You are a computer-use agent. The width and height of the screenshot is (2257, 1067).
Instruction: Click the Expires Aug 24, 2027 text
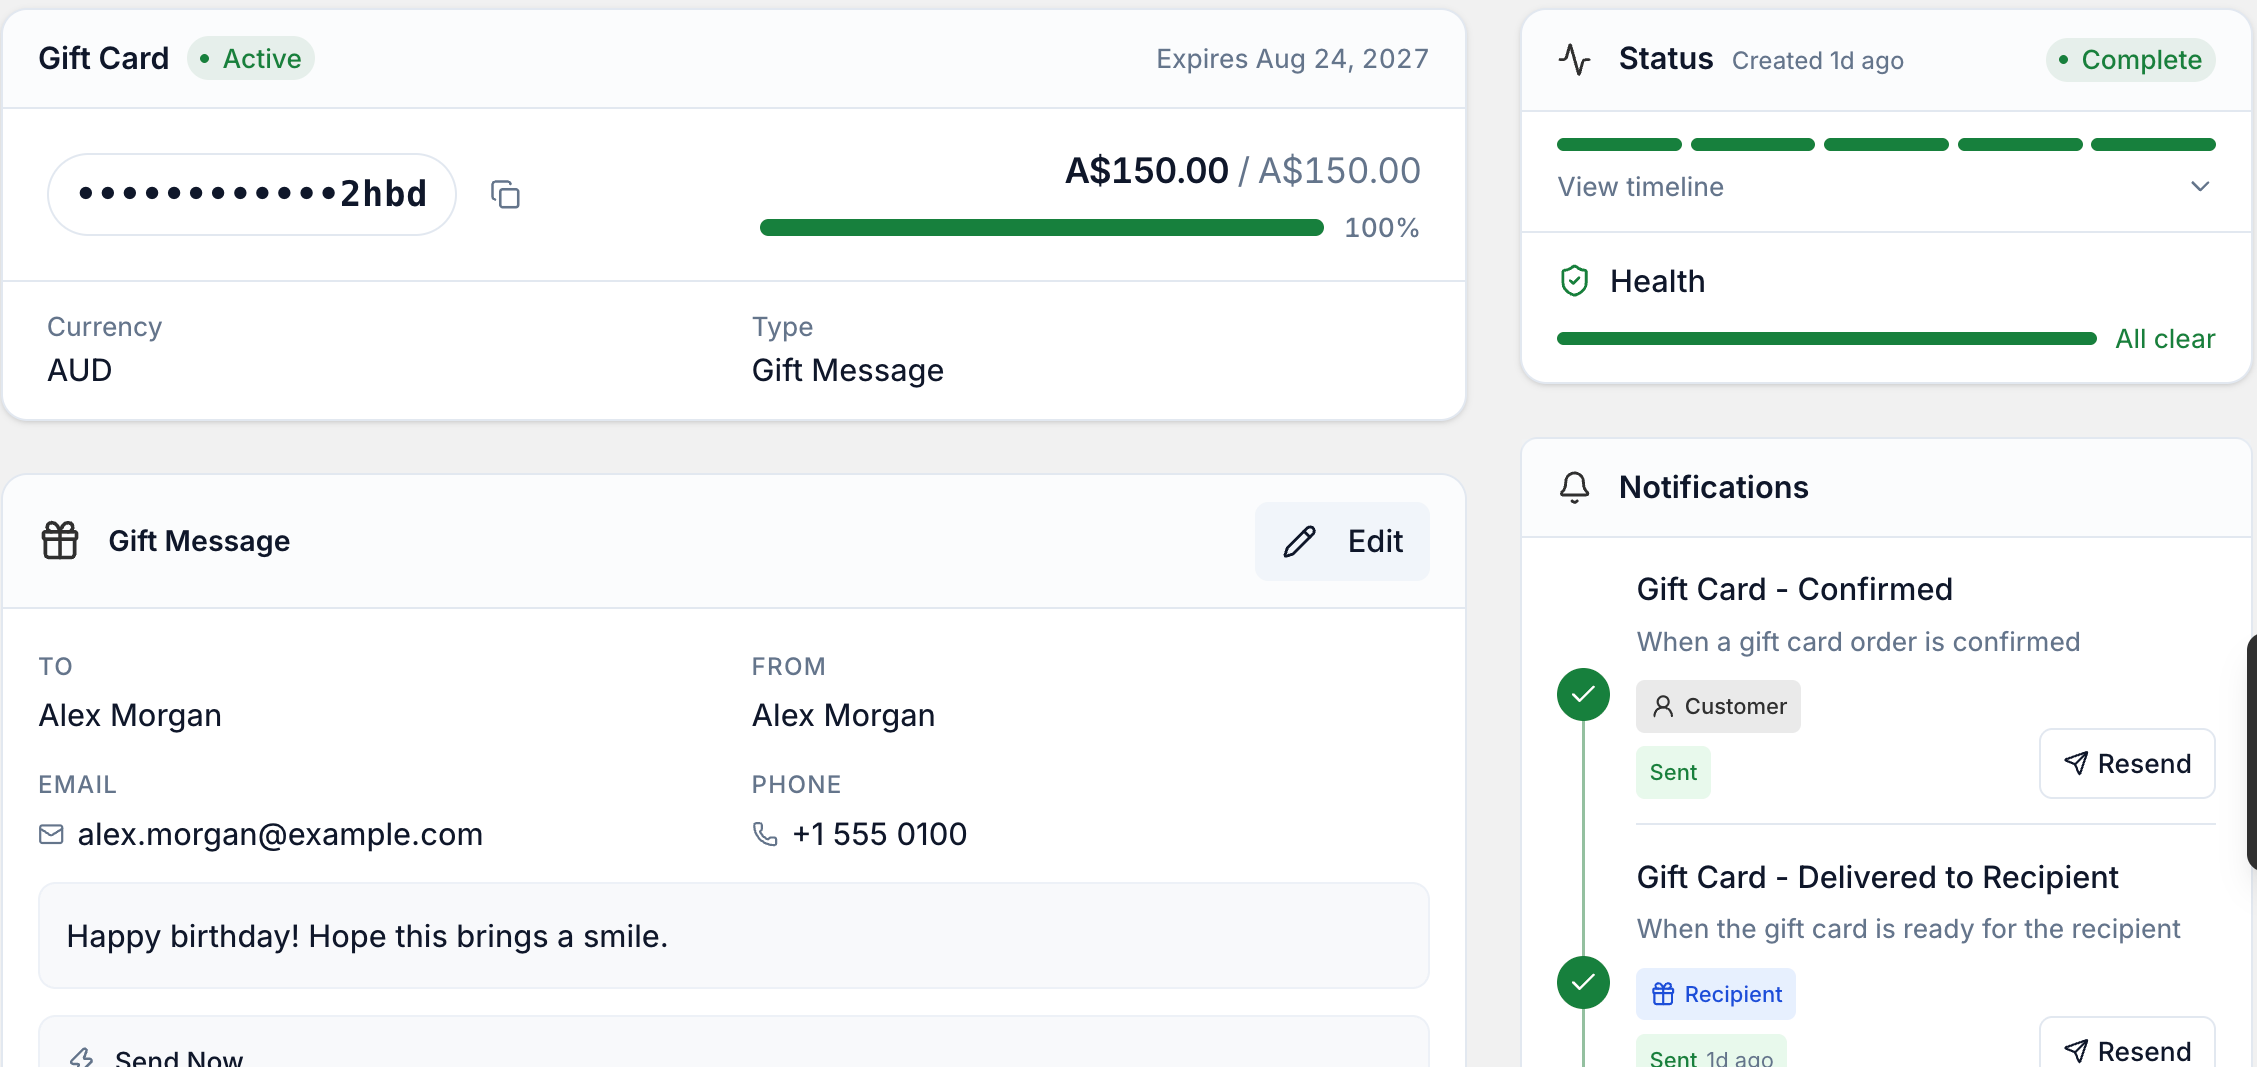click(1292, 59)
